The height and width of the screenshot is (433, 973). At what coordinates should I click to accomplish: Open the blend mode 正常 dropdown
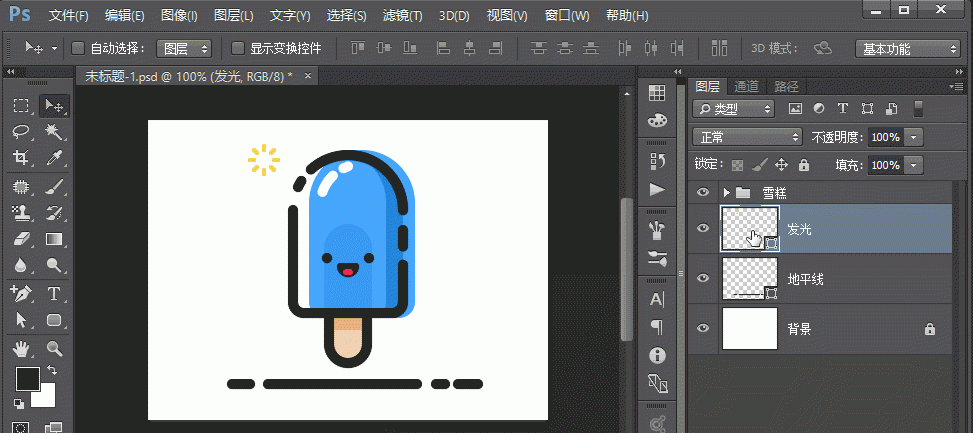tap(747, 136)
